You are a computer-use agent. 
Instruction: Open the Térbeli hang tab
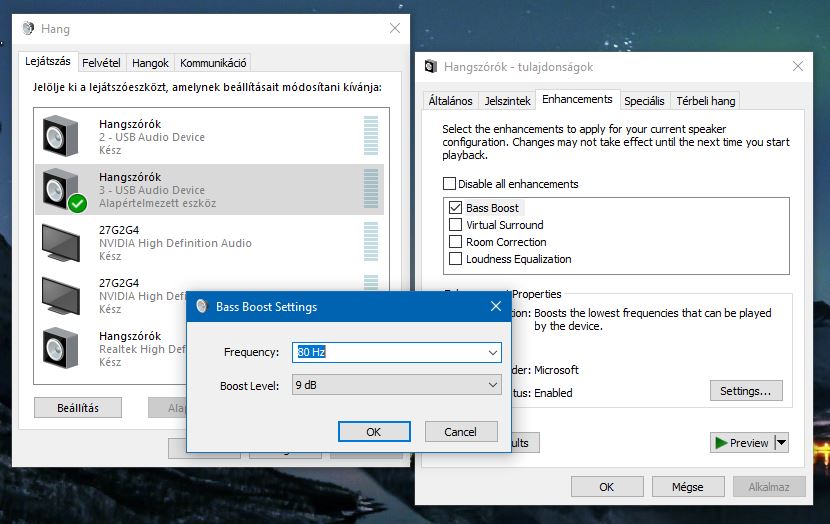[x=705, y=101]
